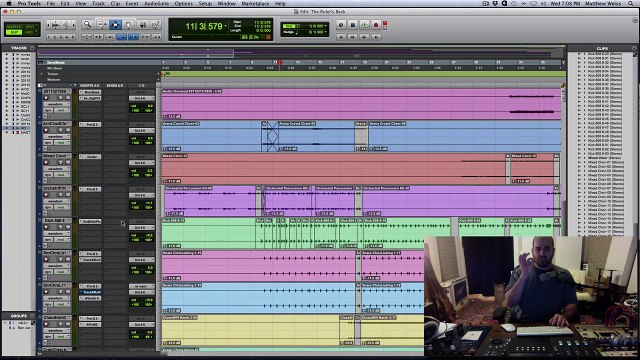Open the Options menu
The image size is (640, 360).
[x=183, y=3]
